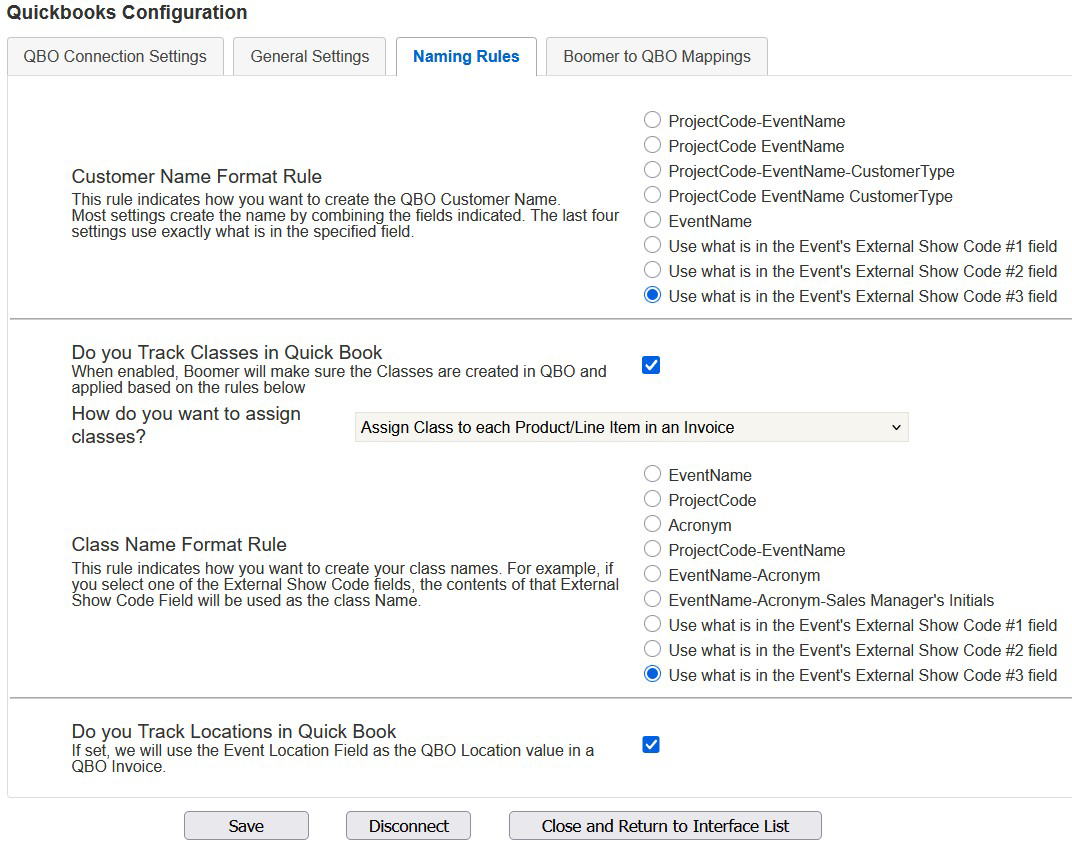The height and width of the screenshot is (852, 1072).
Task: Choose customer format ProjectCode-EventName-CustomerType
Action: [x=652, y=170]
